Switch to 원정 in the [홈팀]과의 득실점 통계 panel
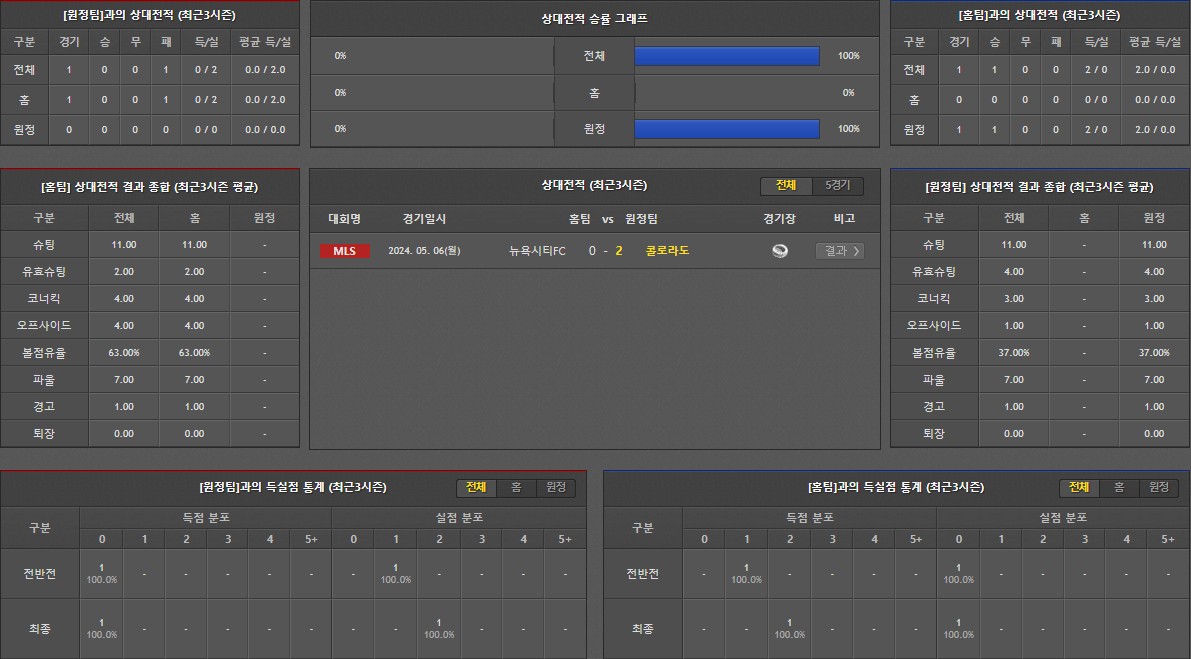Screen dimensions: 1191x659 (1158, 487)
